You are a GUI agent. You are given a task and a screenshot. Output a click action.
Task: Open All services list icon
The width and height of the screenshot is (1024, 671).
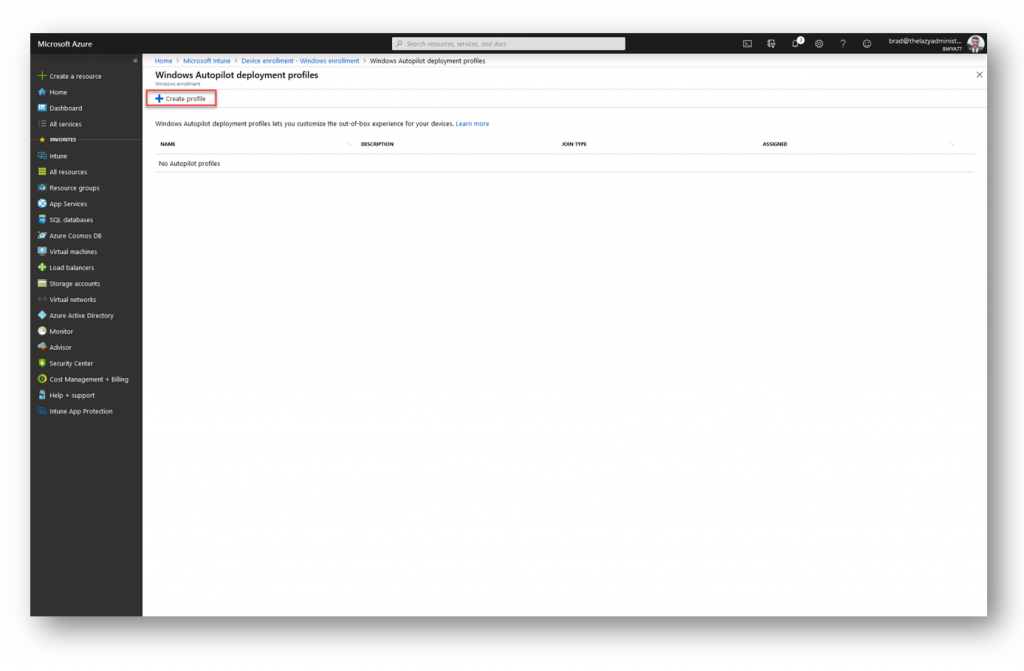(x=42, y=123)
